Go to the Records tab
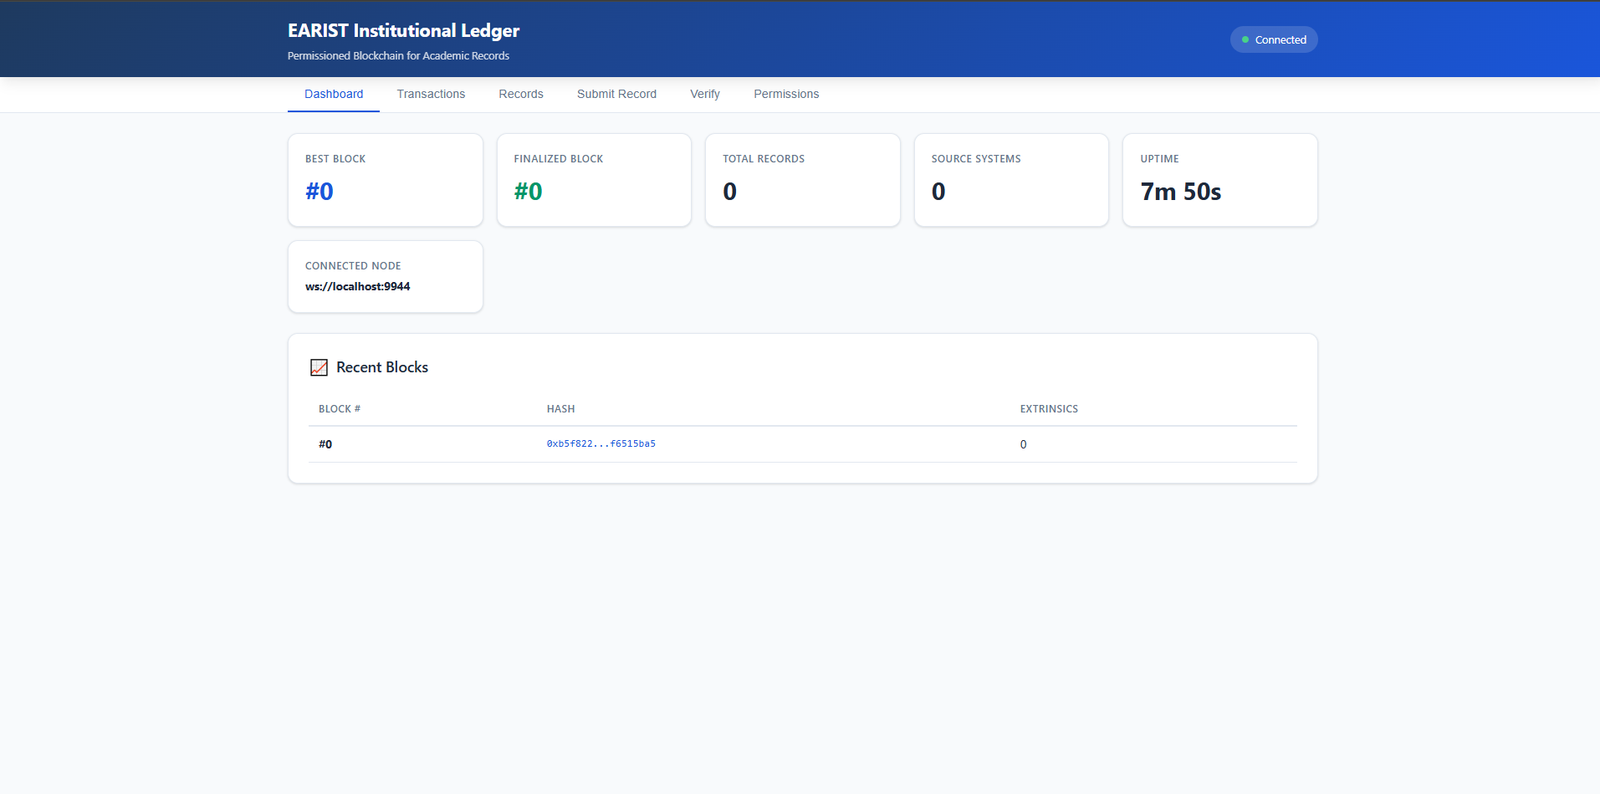The height and width of the screenshot is (794, 1600). coord(521,94)
